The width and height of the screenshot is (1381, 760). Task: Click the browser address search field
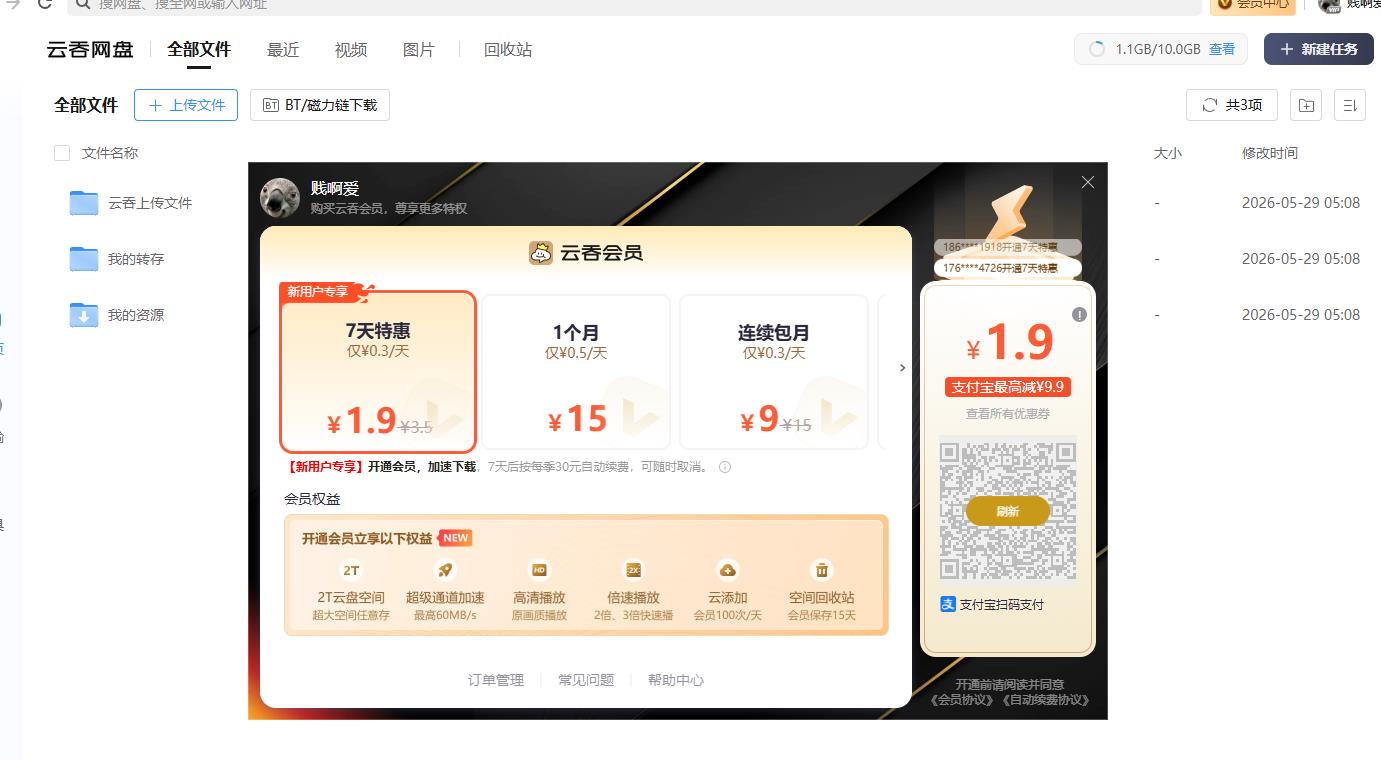634,5
